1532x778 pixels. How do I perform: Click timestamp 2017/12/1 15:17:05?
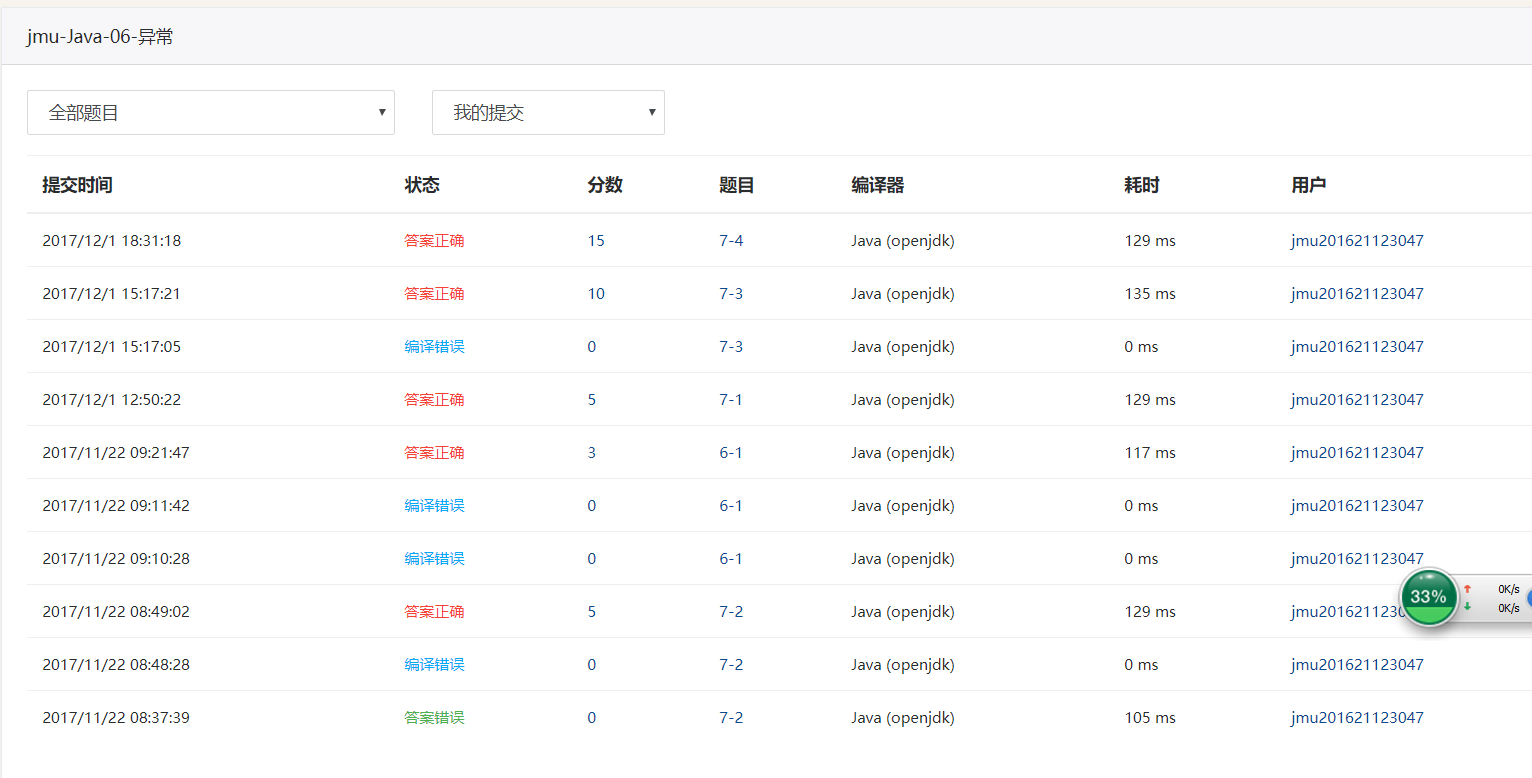[111, 347]
